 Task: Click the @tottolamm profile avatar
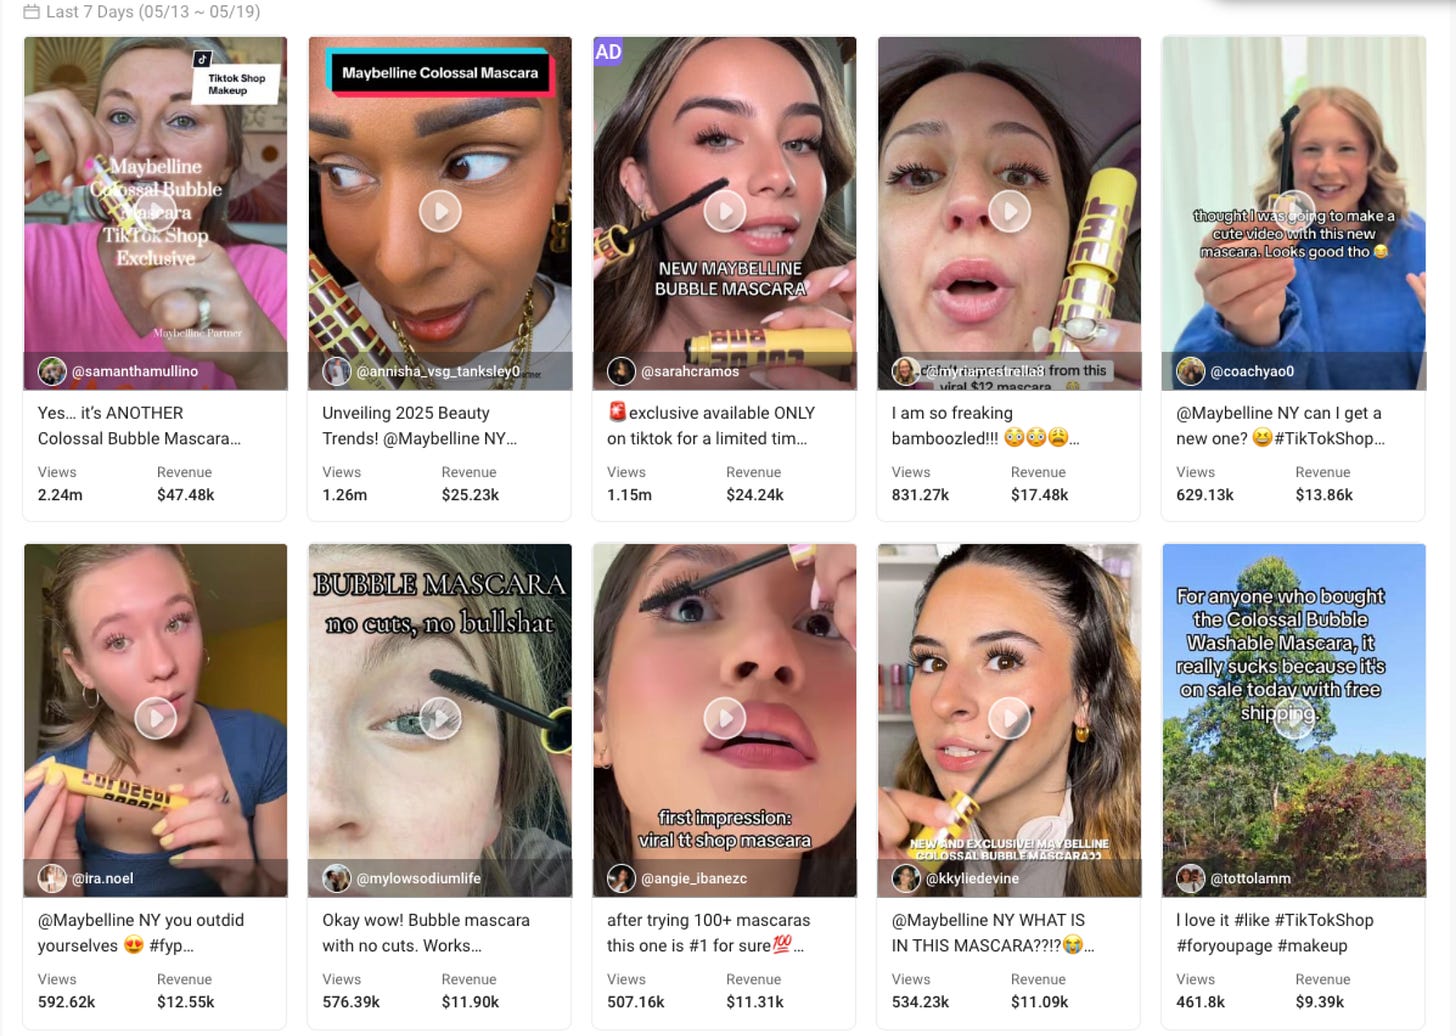[1190, 878]
